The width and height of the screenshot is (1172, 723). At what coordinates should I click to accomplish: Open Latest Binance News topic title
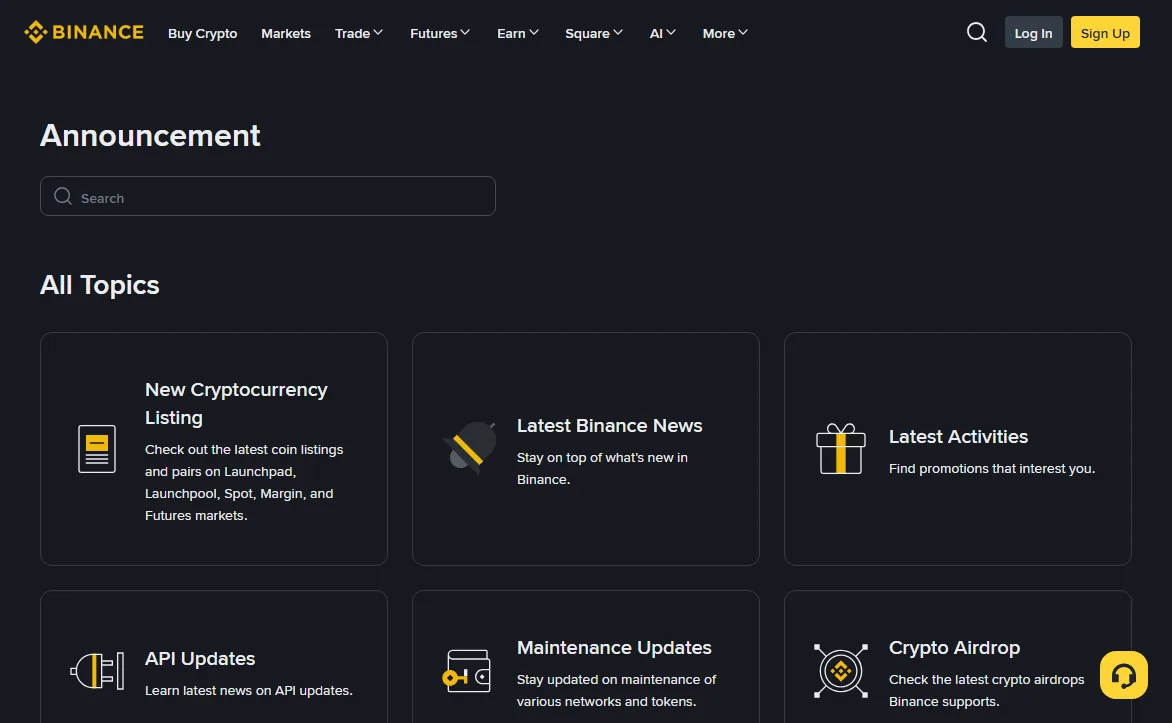pyautogui.click(x=609, y=425)
